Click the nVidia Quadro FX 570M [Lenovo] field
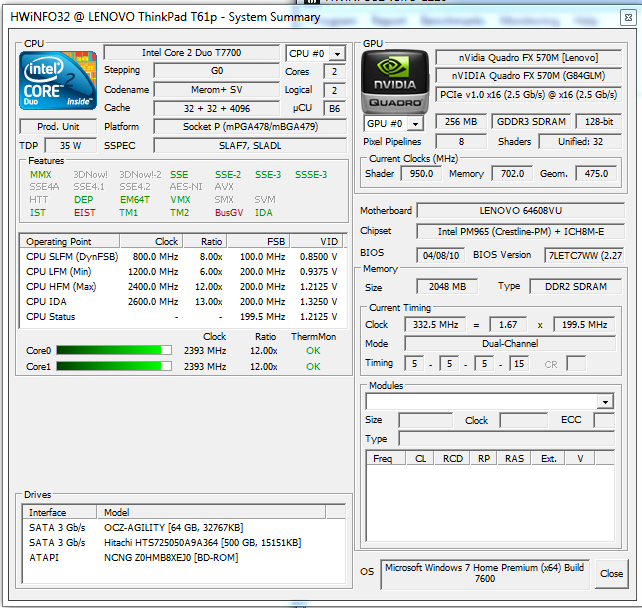The width and height of the screenshot is (642, 608). click(529, 58)
